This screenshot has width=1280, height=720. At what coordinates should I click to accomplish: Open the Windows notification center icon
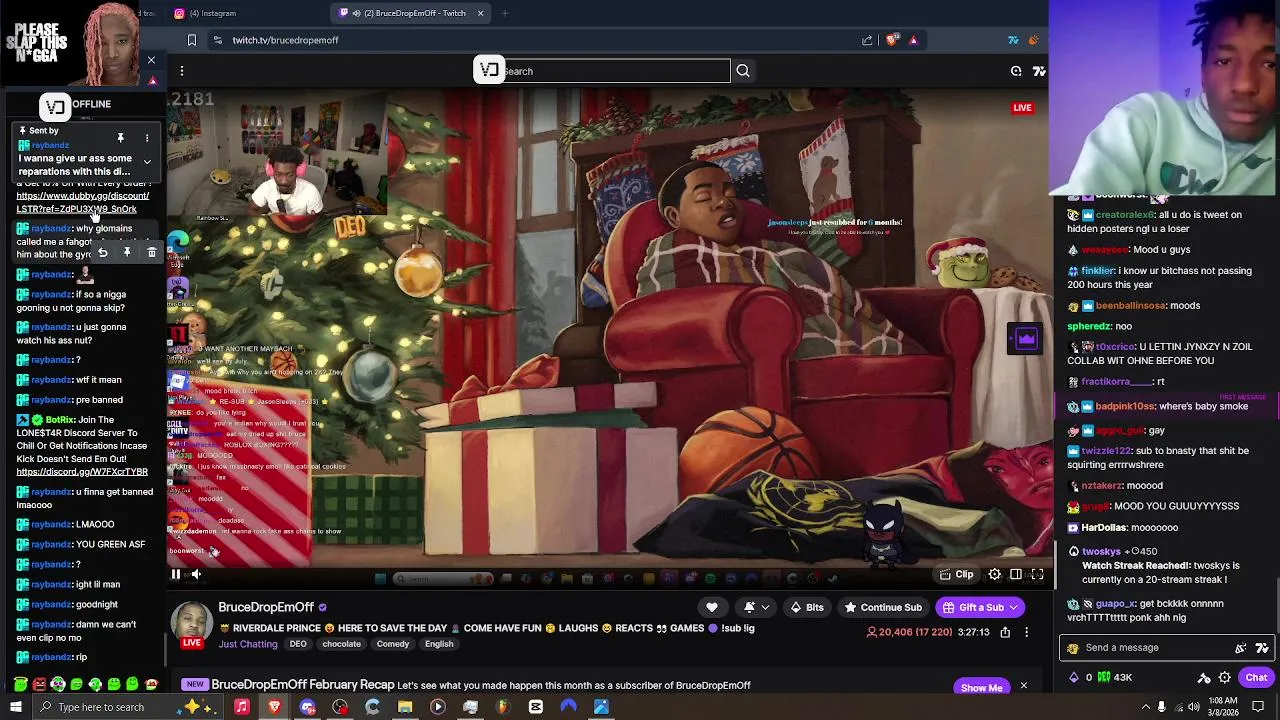tap(1258, 707)
